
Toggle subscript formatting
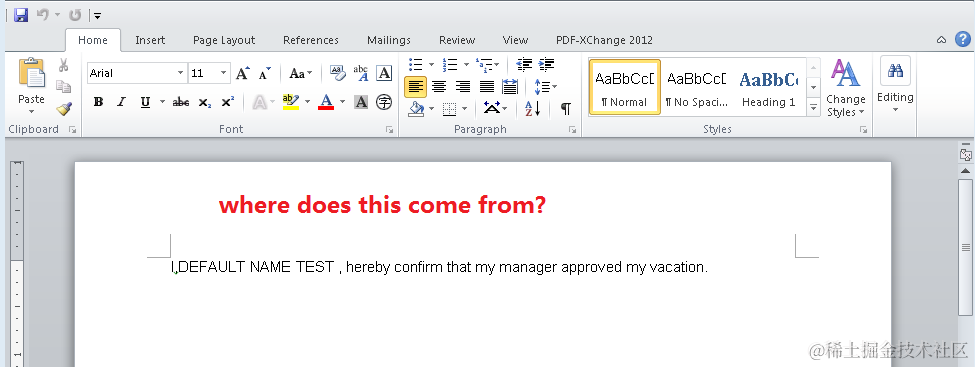tap(204, 102)
